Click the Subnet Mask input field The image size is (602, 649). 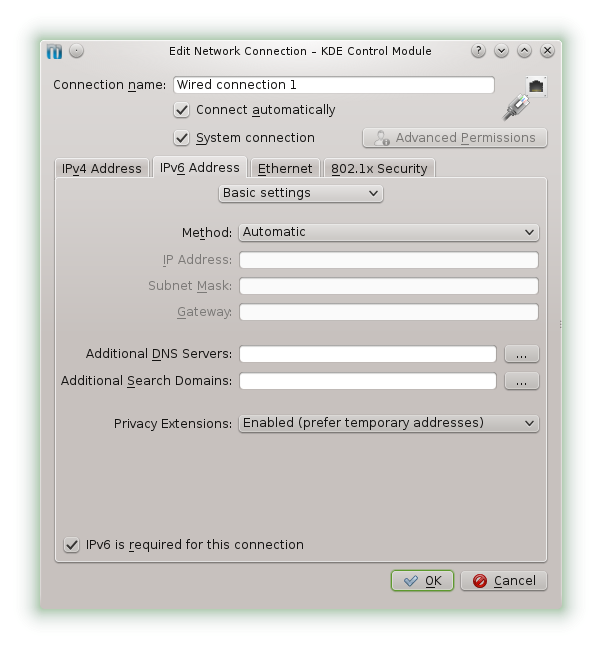pos(389,286)
